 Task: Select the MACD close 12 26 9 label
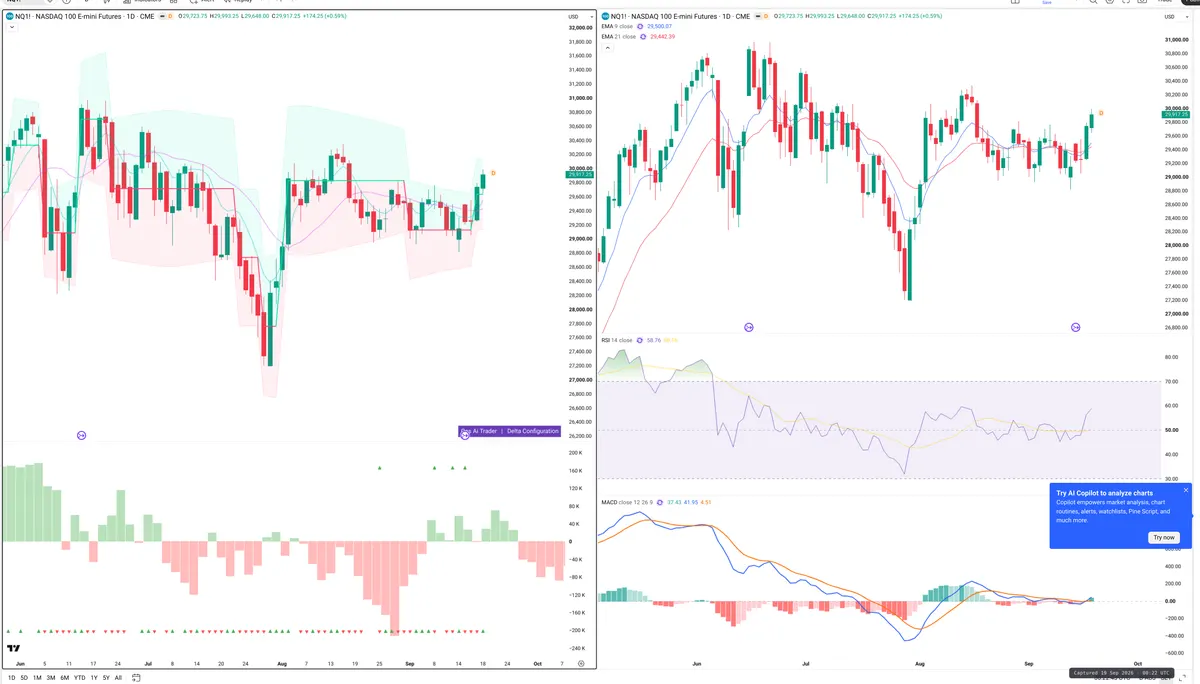[627, 502]
